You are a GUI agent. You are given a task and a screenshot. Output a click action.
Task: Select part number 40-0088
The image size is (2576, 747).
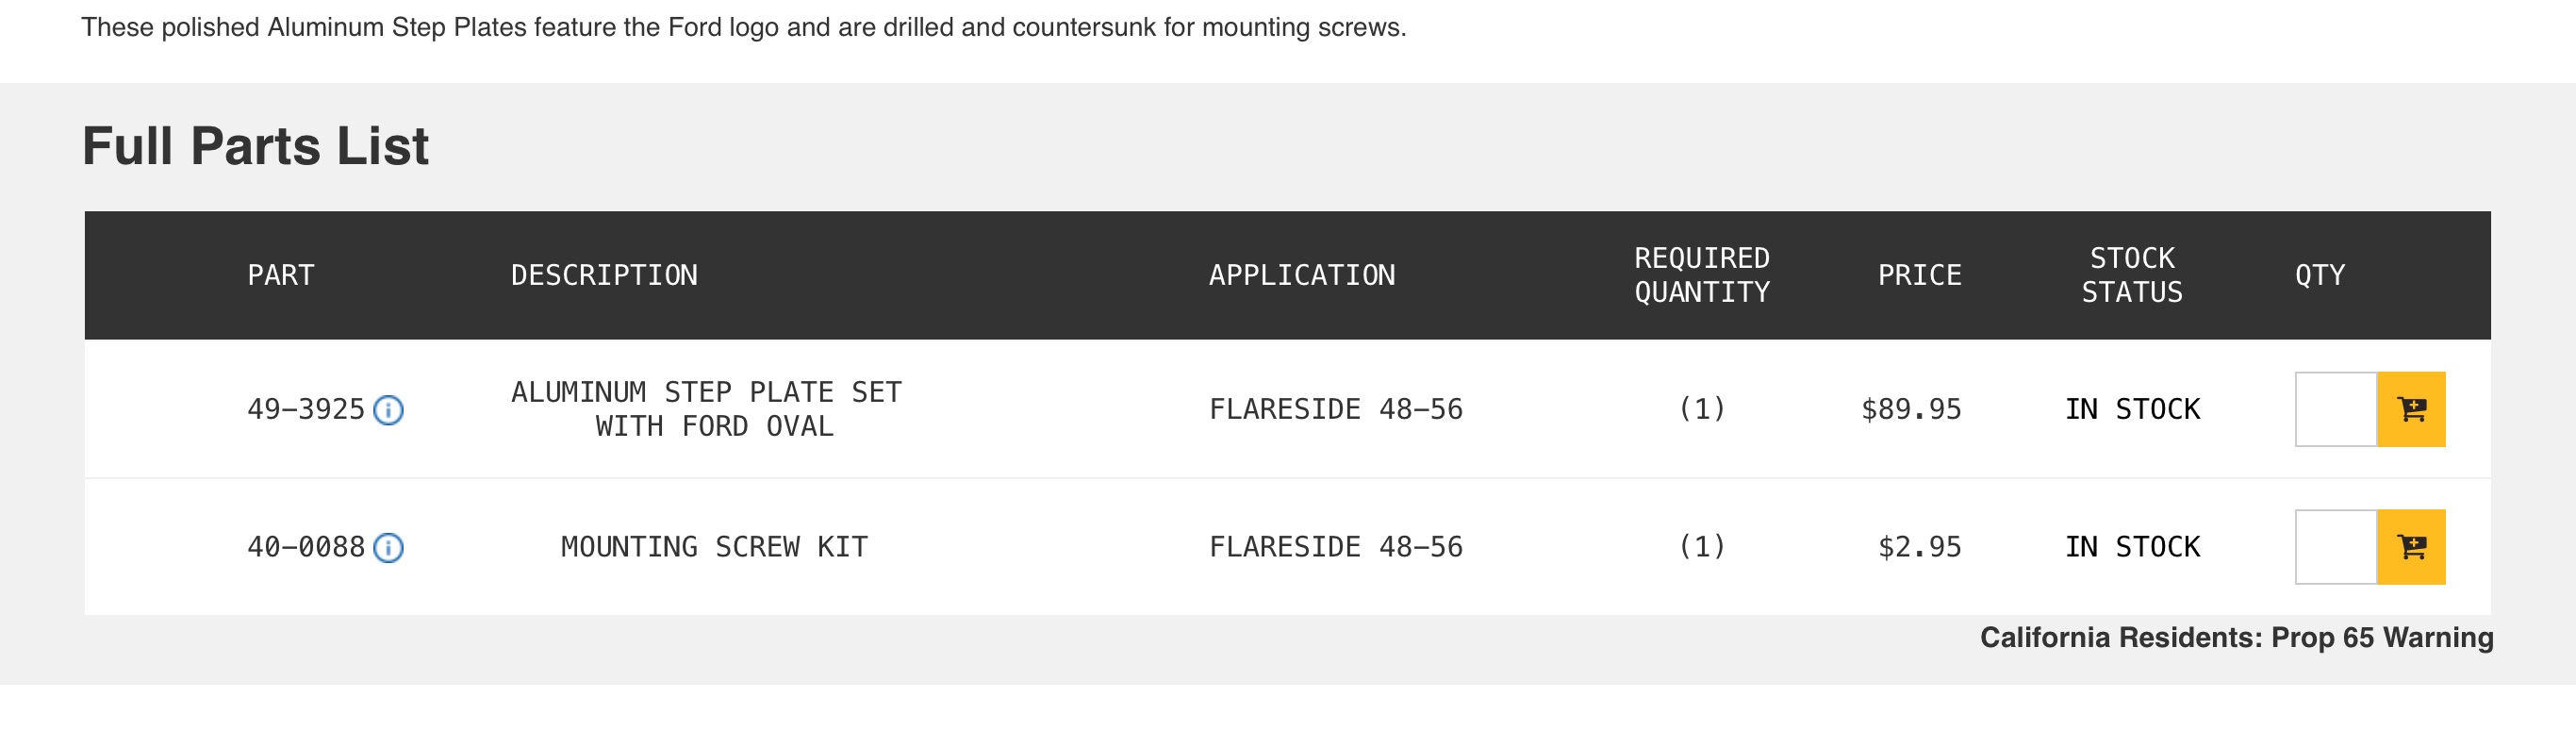coord(306,547)
